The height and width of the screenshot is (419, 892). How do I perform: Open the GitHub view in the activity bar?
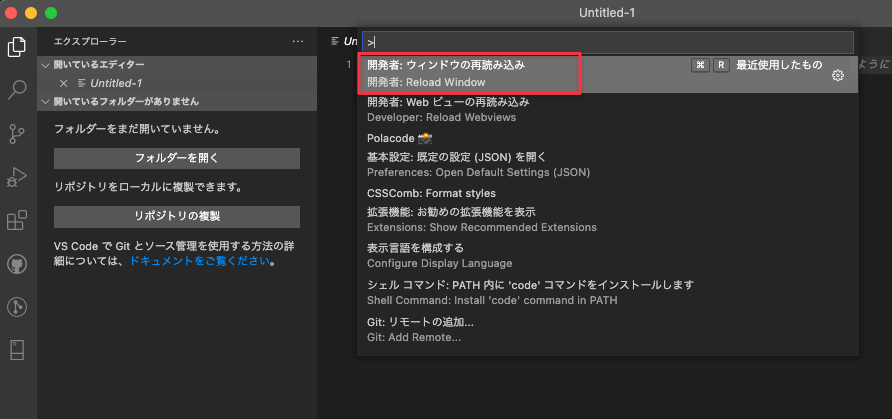(x=17, y=264)
